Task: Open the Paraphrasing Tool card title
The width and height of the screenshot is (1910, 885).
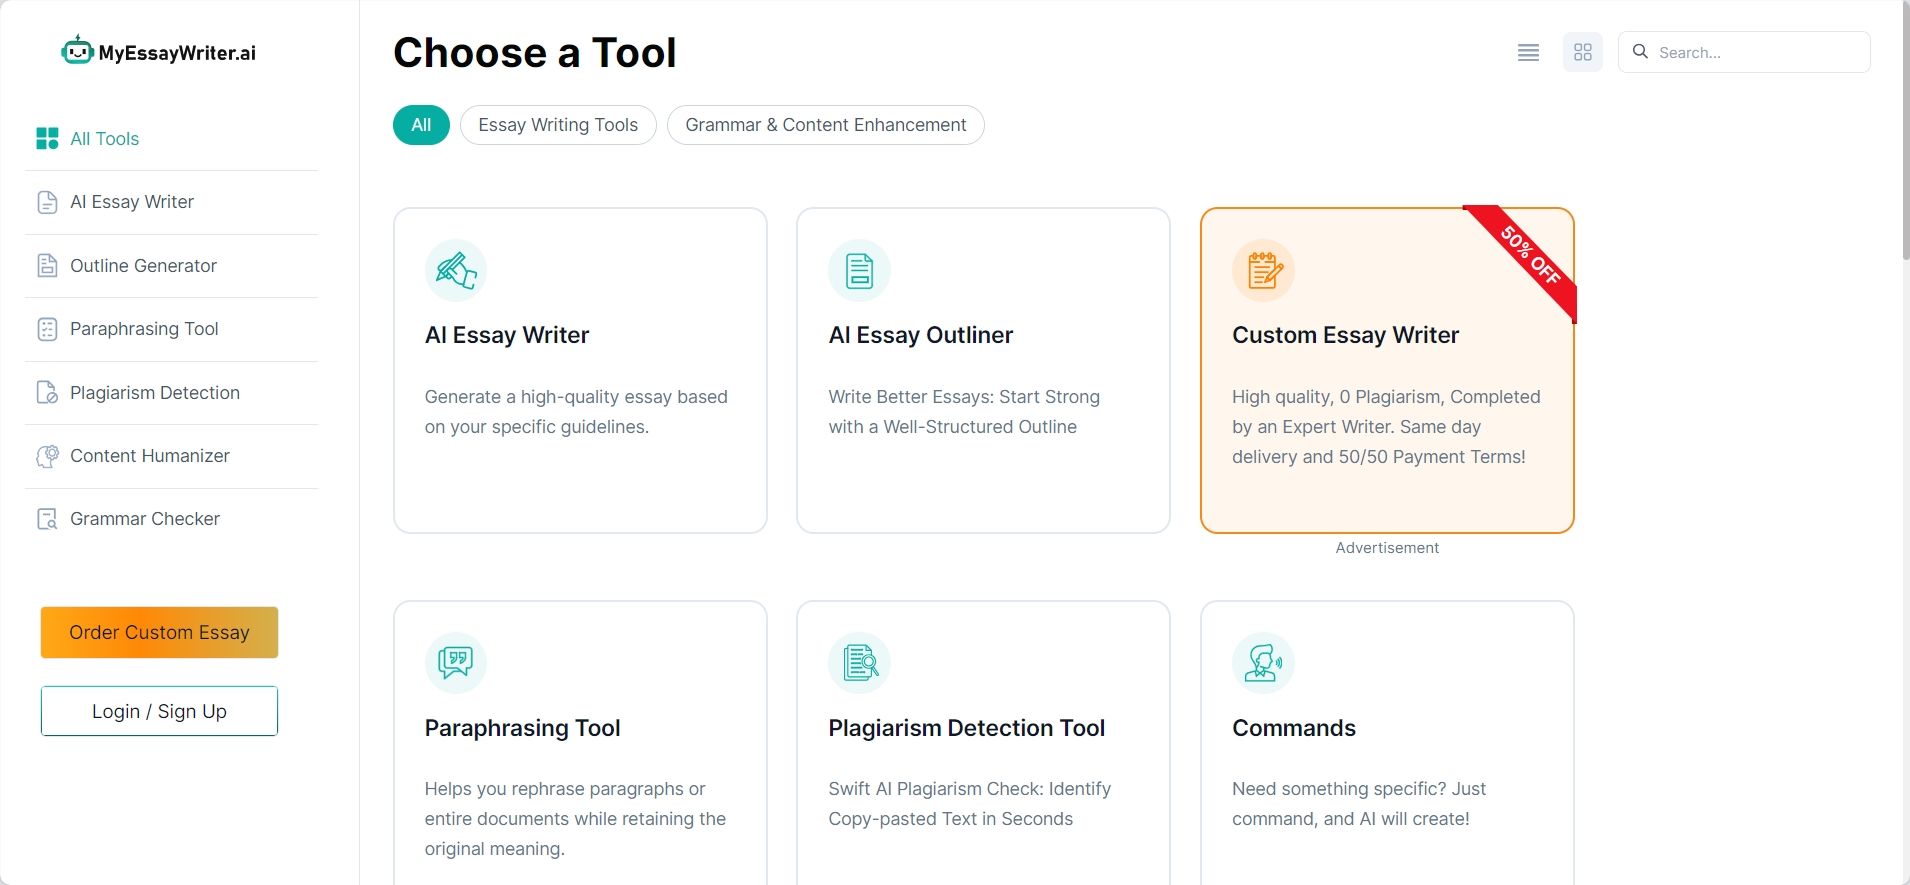Action: [522, 728]
